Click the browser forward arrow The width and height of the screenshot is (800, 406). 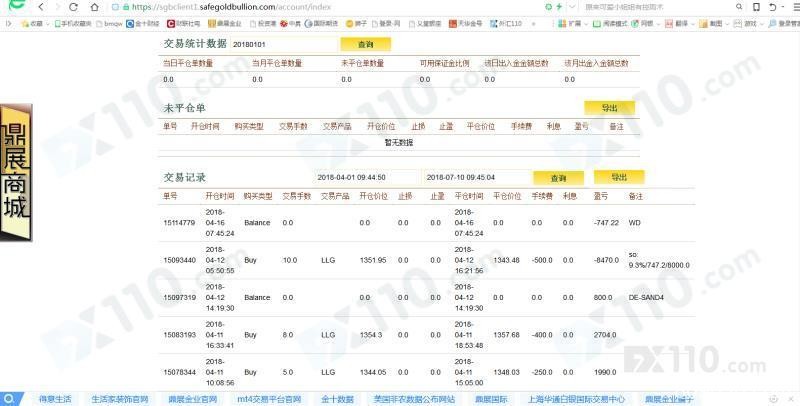(56, 6)
